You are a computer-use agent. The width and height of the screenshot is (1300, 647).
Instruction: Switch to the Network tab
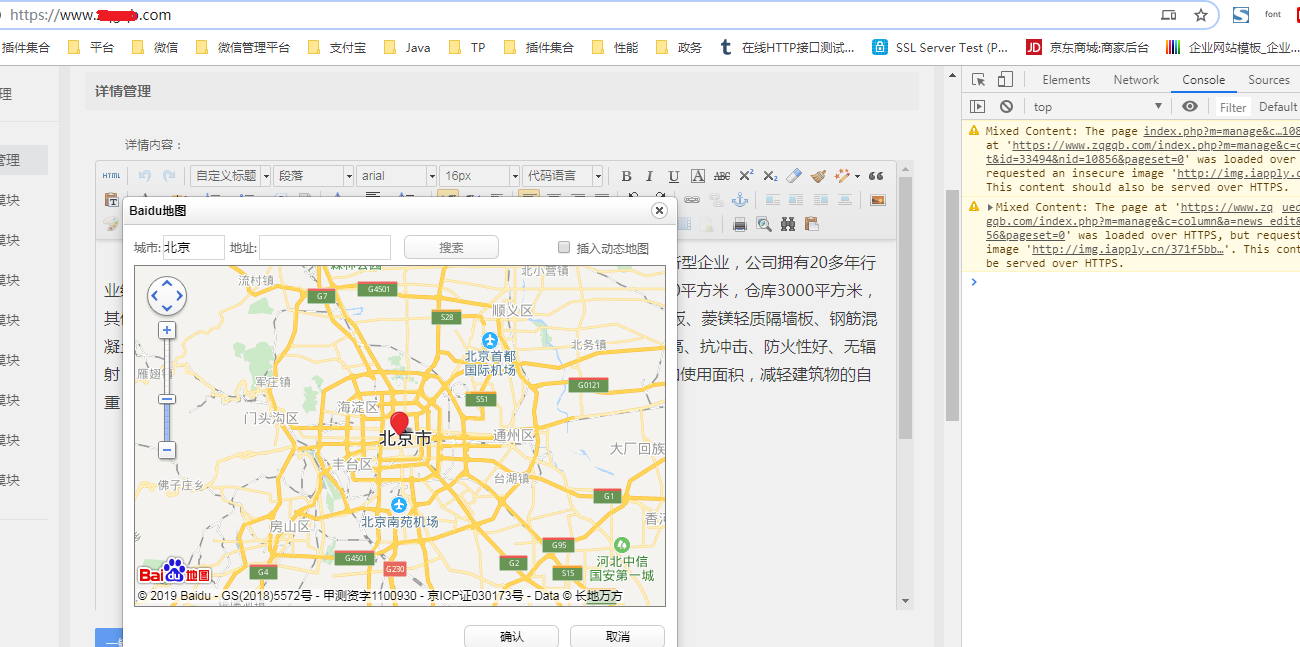tap(1136, 80)
